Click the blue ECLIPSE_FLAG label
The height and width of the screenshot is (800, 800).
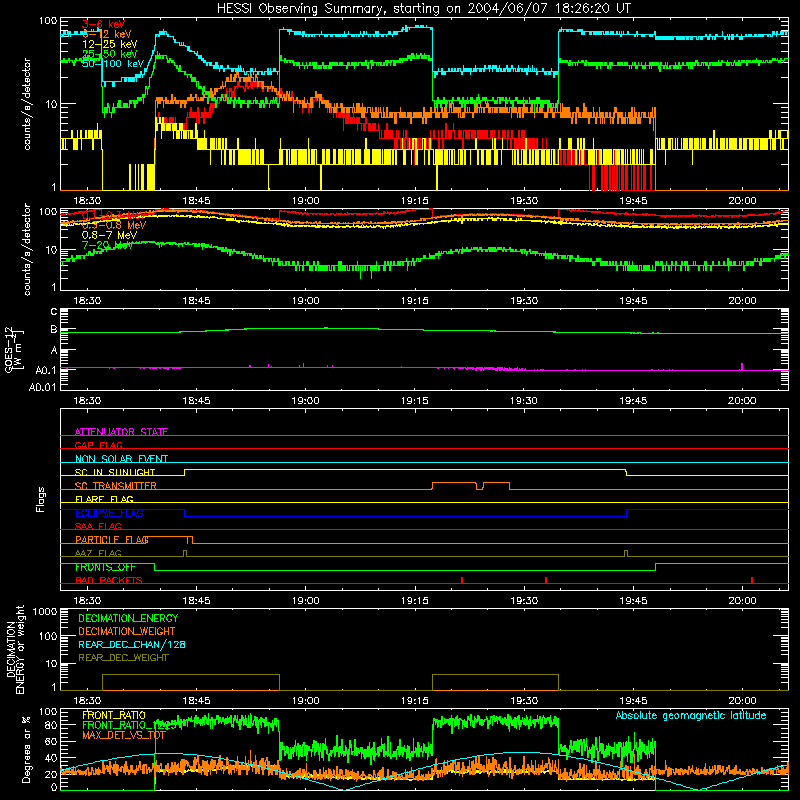point(109,513)
